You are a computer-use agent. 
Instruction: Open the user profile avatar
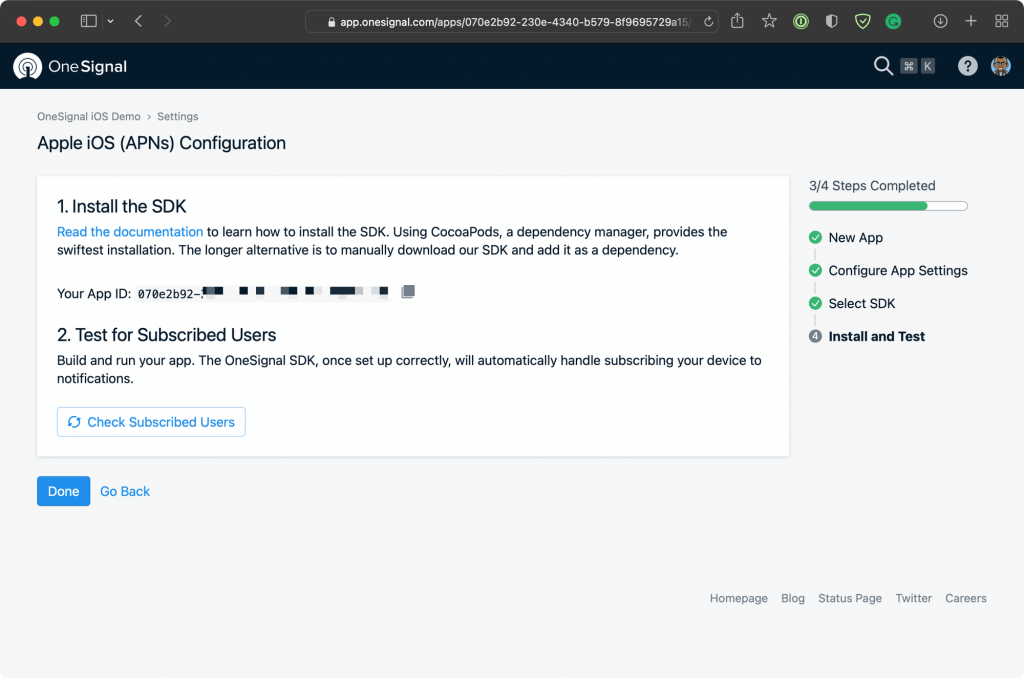[x=1000, y=66]
